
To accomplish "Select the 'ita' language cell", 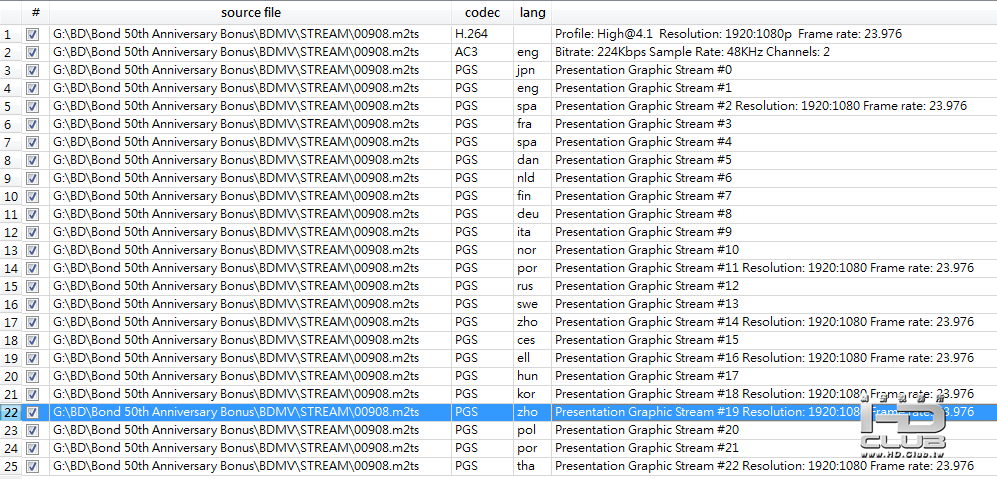I will pyautogui.click(x=532, y=232).
